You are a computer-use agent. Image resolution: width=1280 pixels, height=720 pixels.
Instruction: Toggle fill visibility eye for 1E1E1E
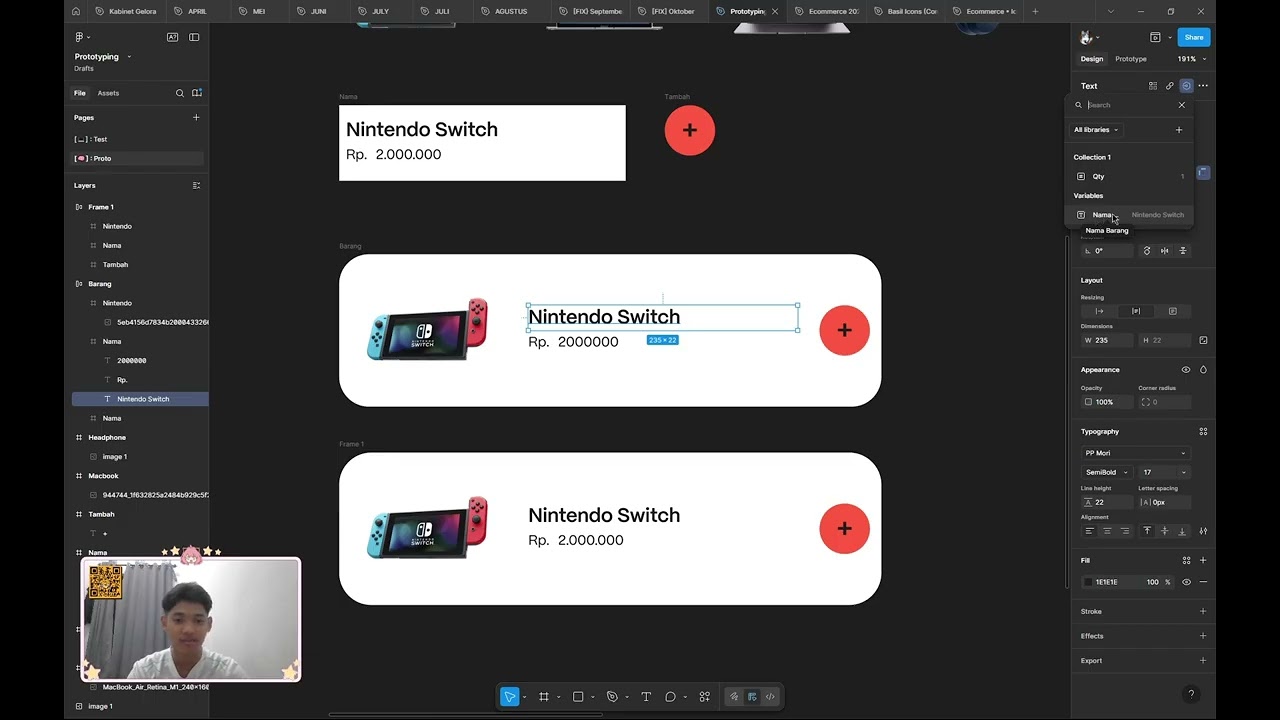click(x=1187, y=582)
